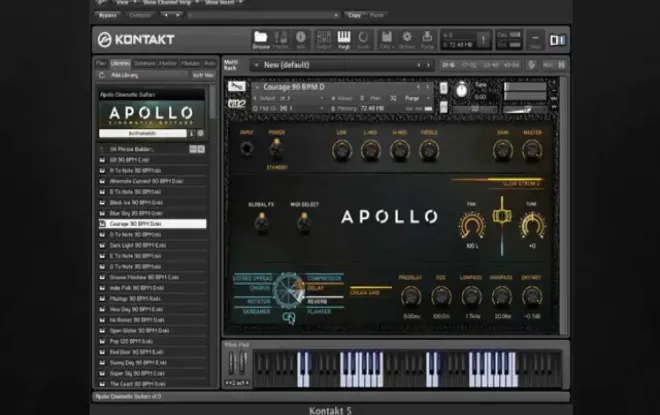Click the Apollo library info 'i' icon
The width and height of the screenshot is (660, 415).
[x=192, y=133]
